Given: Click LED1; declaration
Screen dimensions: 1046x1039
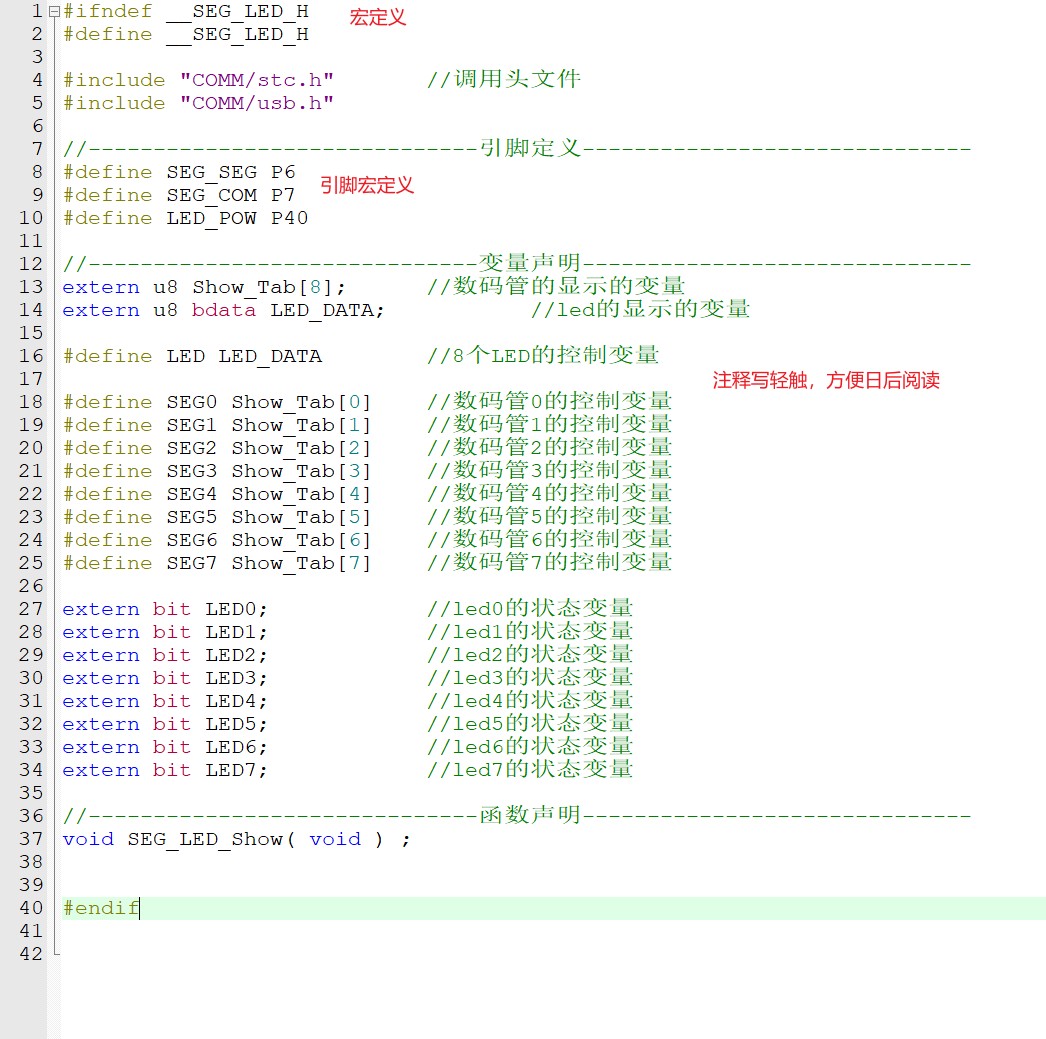Looking at the screenshot, I should pos(236,632).
